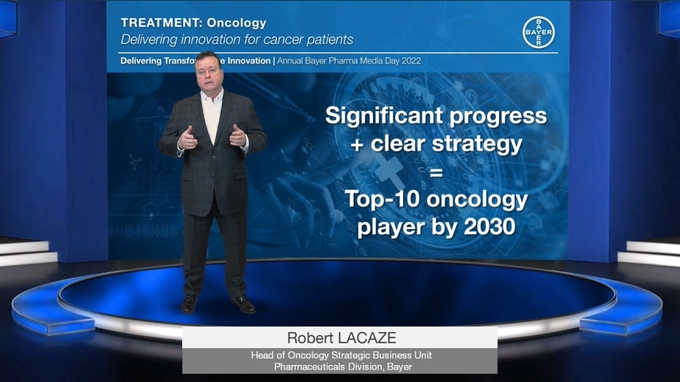Click 'Pharmaceuticals Division, Bayer' caption line
Screen dimensions: 680x382
click(343, 367)
